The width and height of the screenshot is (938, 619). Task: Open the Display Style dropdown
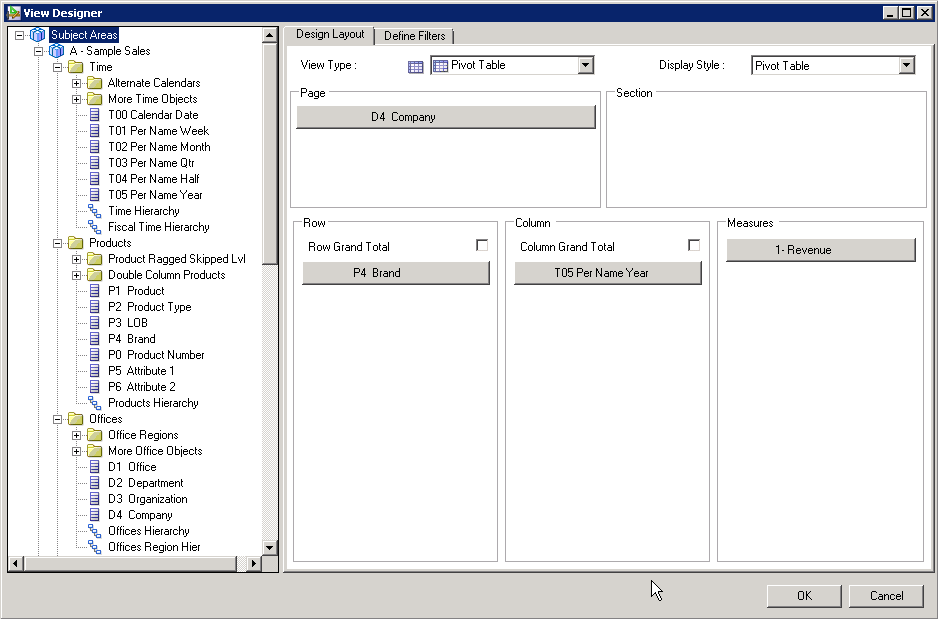click(908, 65)
